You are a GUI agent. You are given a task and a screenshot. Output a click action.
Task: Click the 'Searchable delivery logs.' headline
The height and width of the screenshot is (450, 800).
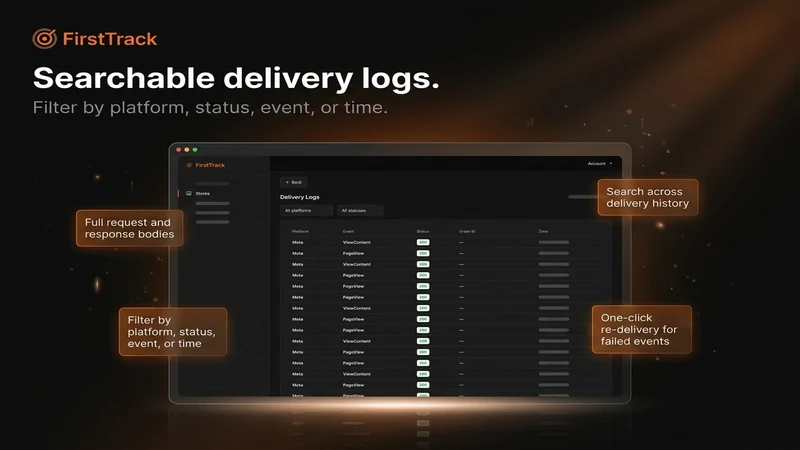coord(236,79)
